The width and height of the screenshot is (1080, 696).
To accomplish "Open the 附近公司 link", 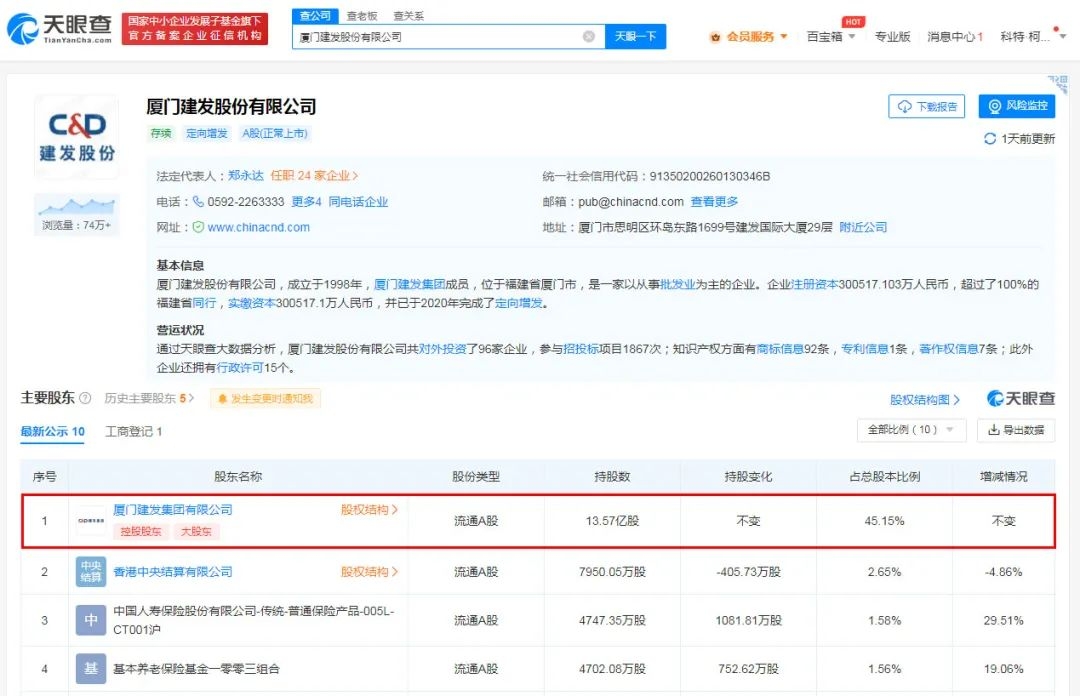I will tap(863, 227).
